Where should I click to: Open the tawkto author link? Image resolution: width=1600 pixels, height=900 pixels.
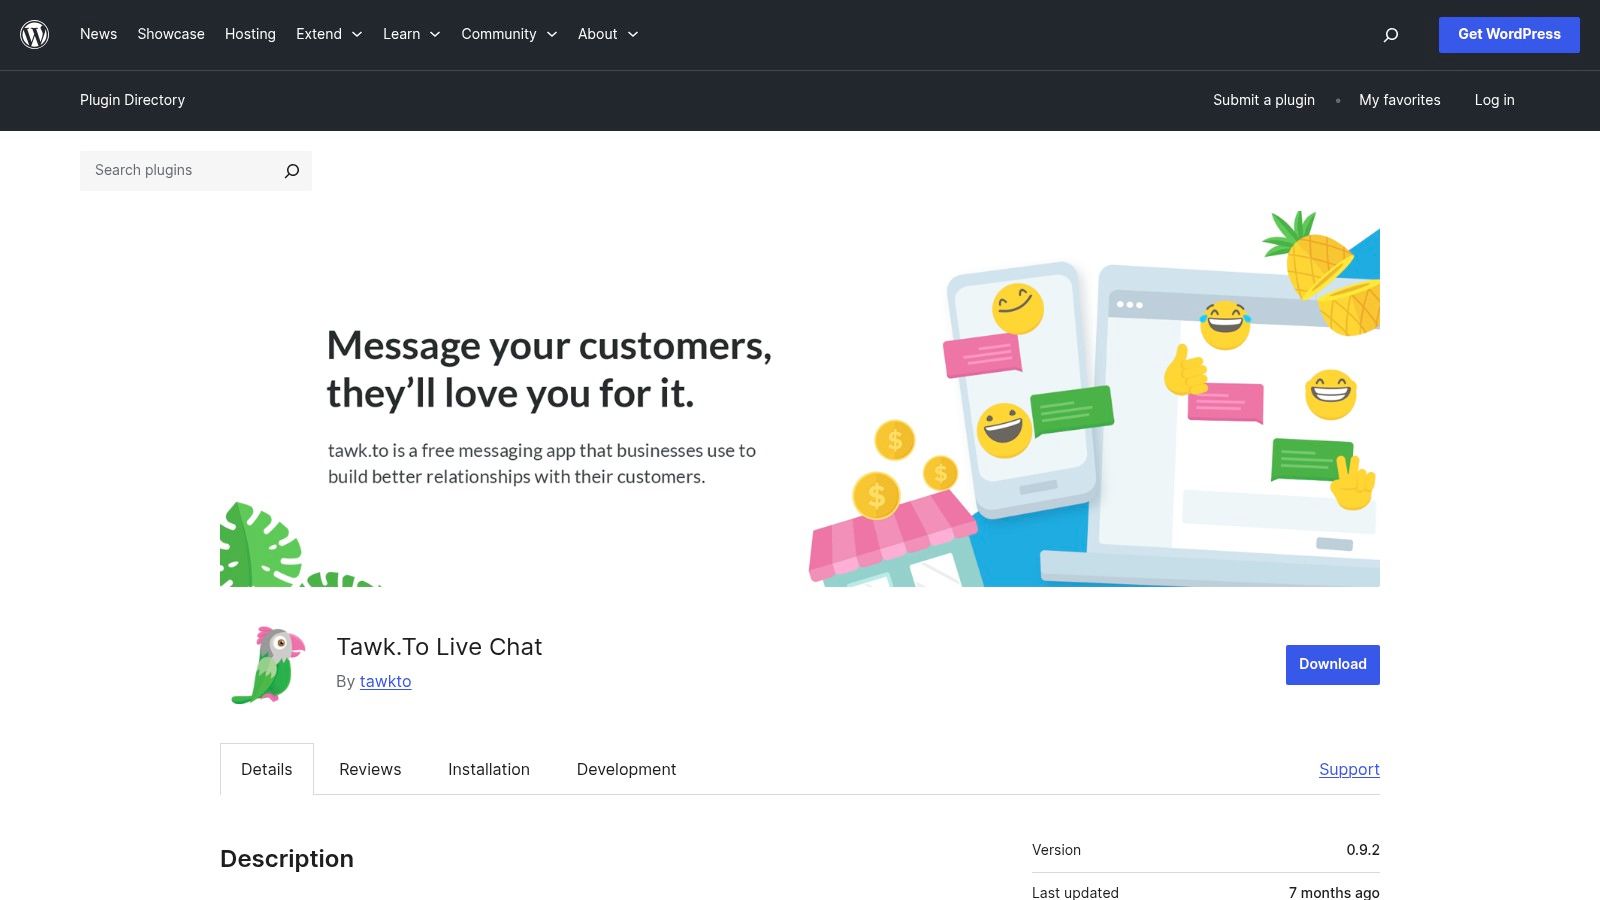pos(386,681)
